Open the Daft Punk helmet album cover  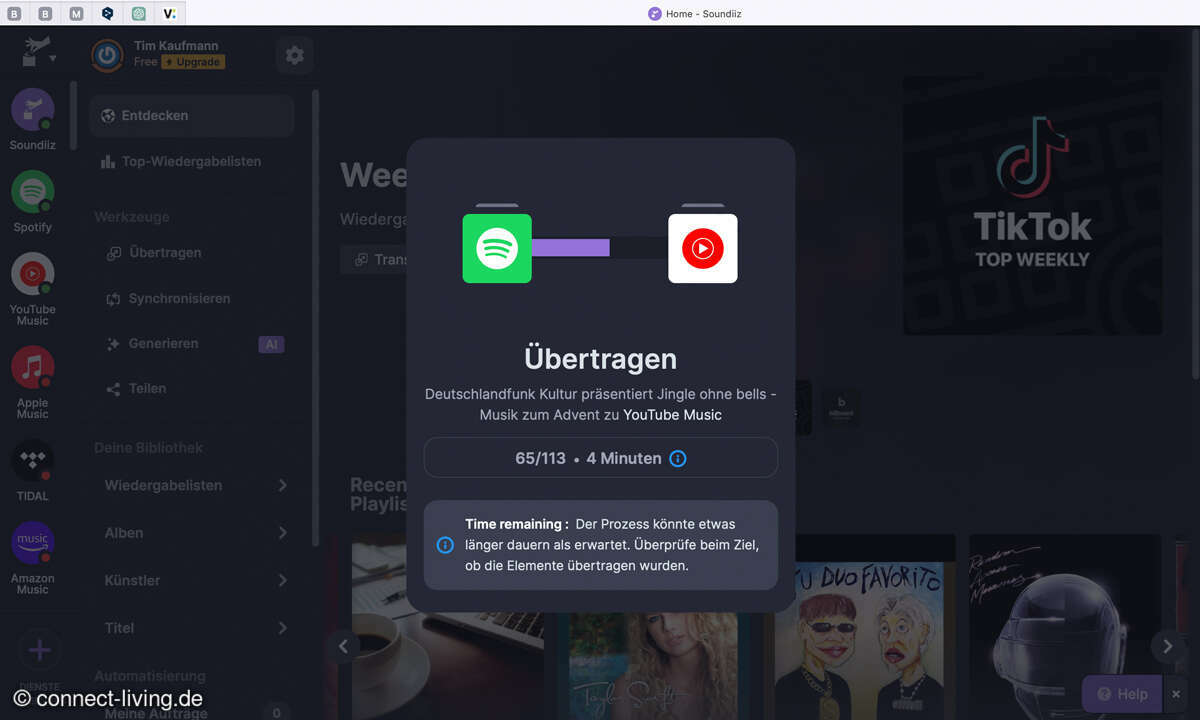click(1065, 627)
